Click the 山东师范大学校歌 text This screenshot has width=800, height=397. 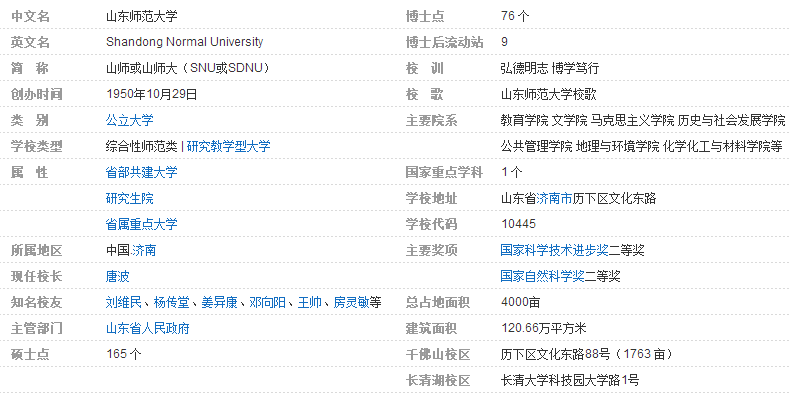(x=548, y=94)
